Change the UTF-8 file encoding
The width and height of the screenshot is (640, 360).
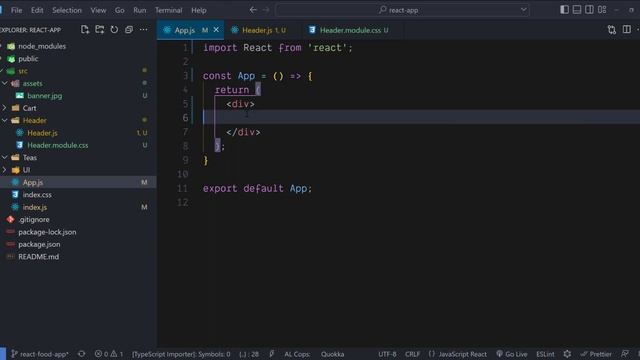tap(387, 354)
